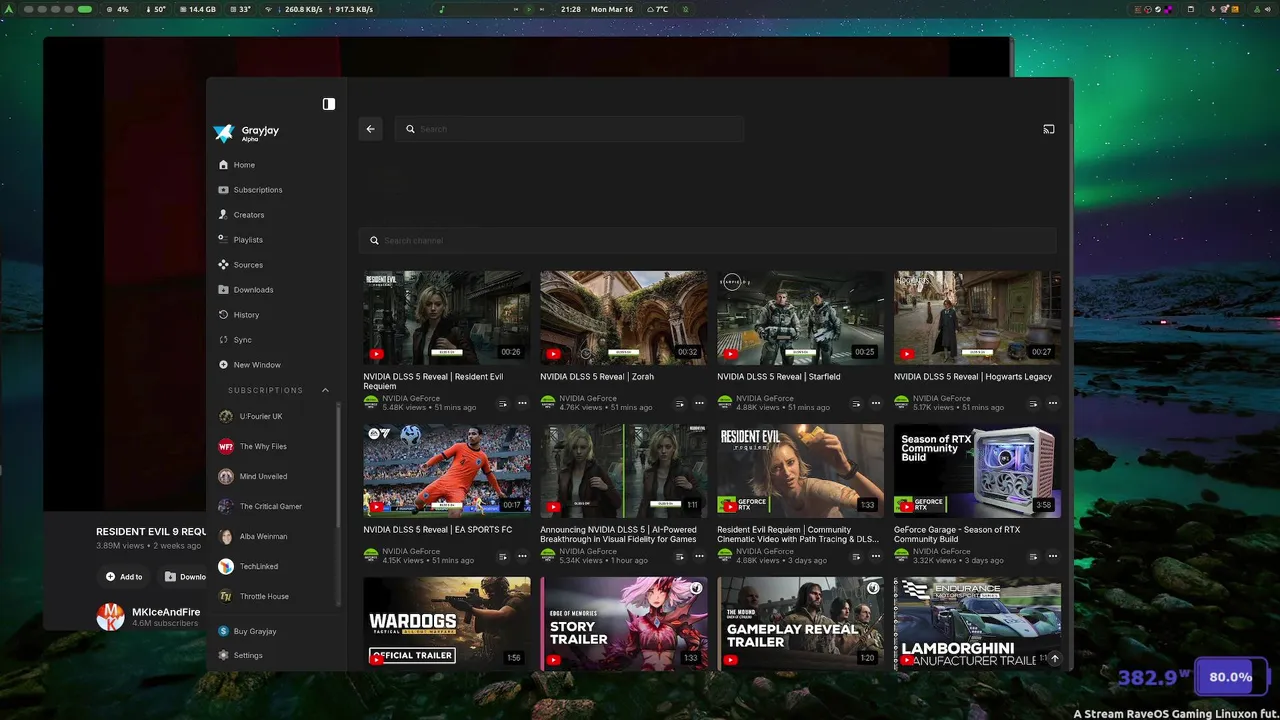Open the EA SPORTS FC video thumbnail
This screenshot has width=1280, height=720.
pos(446,471)
